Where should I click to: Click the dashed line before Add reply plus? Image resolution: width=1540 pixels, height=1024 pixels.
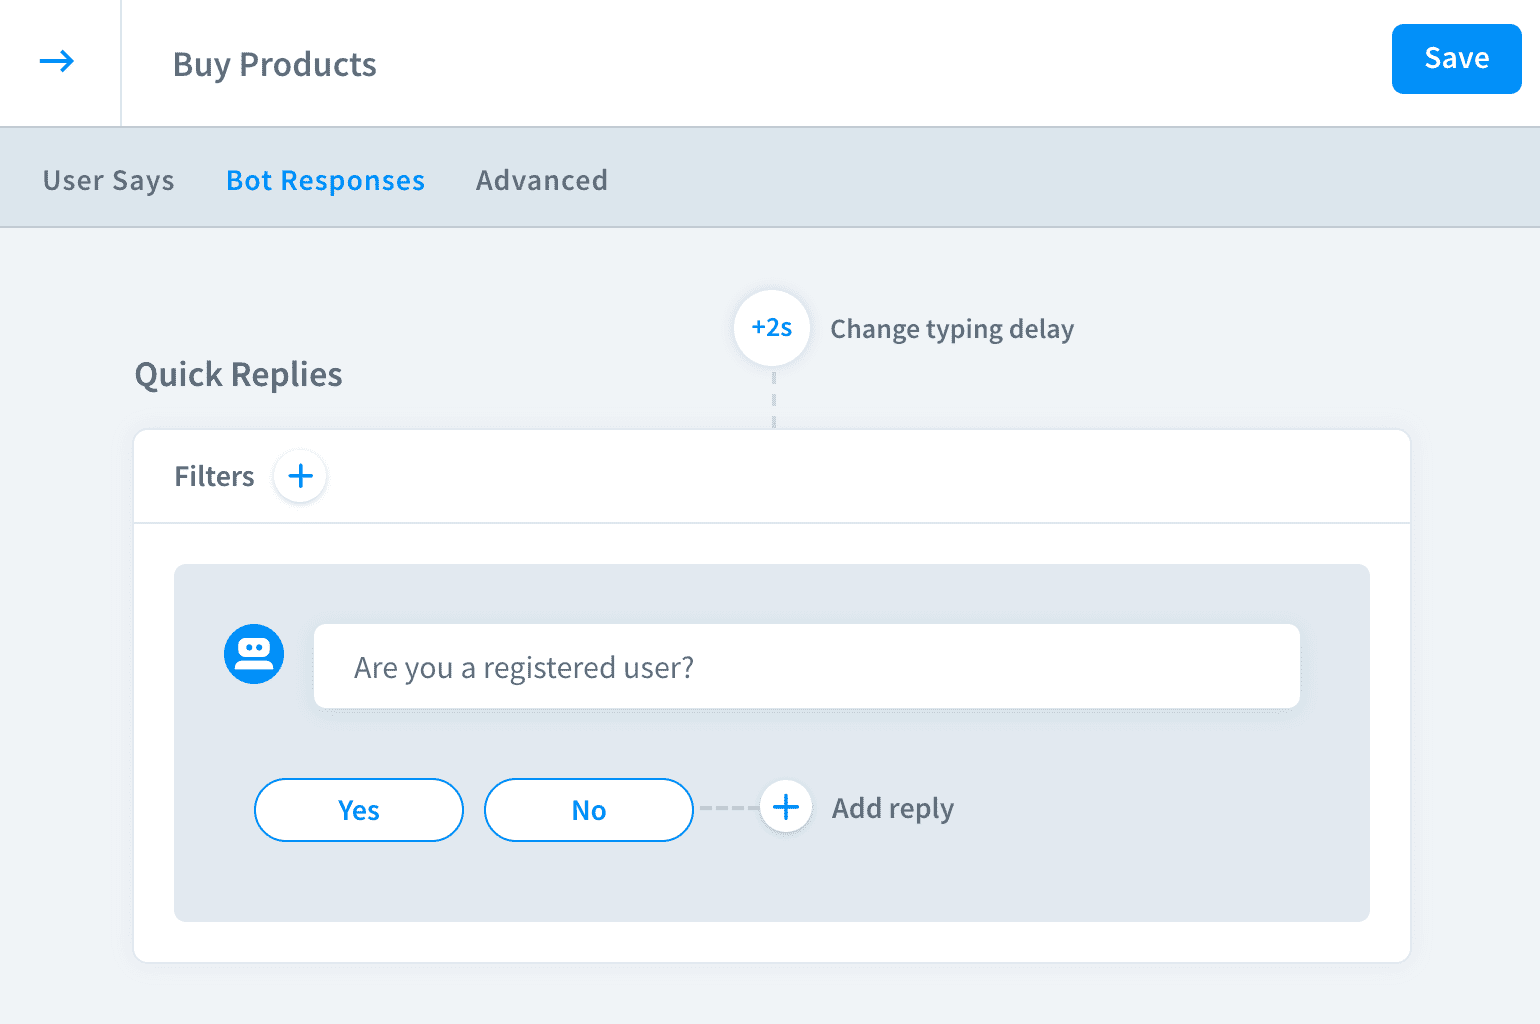point(728,808)
